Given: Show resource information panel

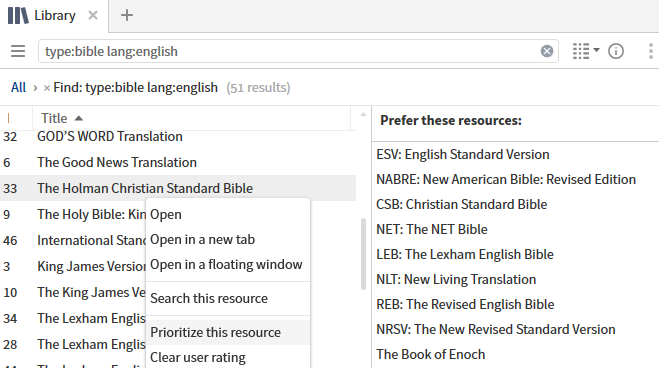Looking at the screenshot, I should (x=616, y=51).
